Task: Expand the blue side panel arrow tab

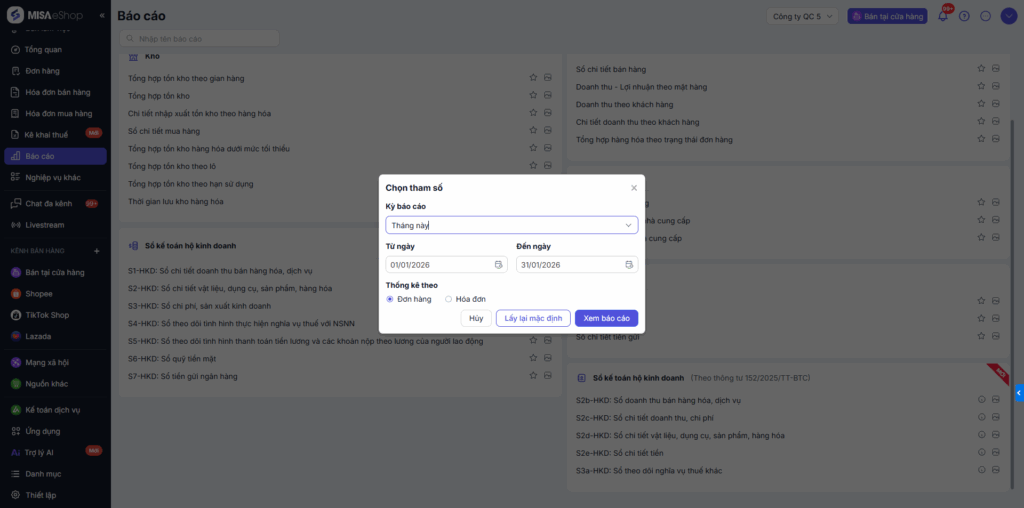Action: tap(1019, 393)
